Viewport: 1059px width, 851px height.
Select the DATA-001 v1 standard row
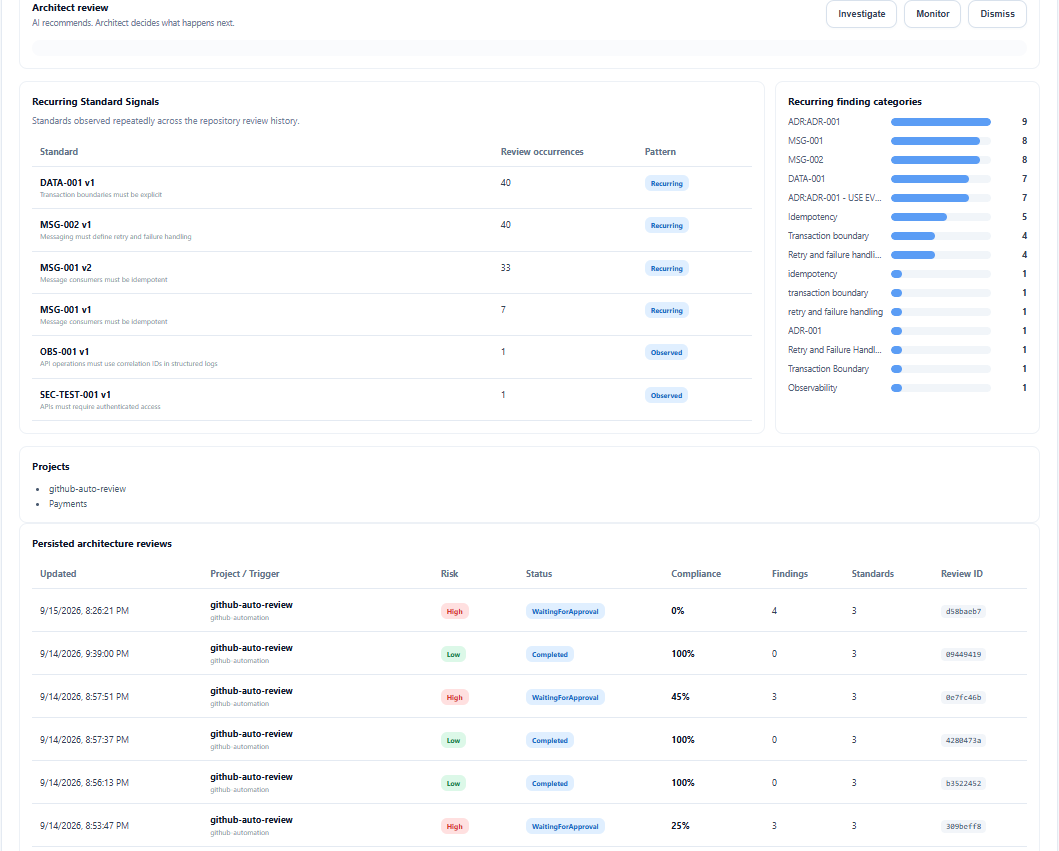coord(392,188)
